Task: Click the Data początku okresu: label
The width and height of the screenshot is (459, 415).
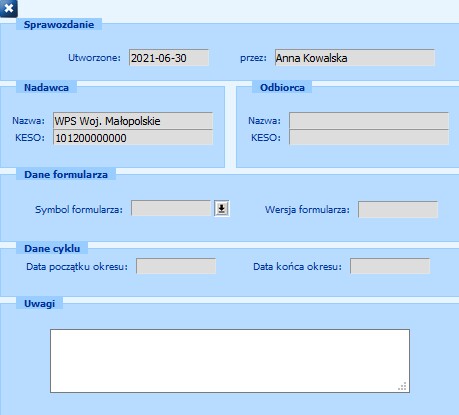Action: click(77, 267)
